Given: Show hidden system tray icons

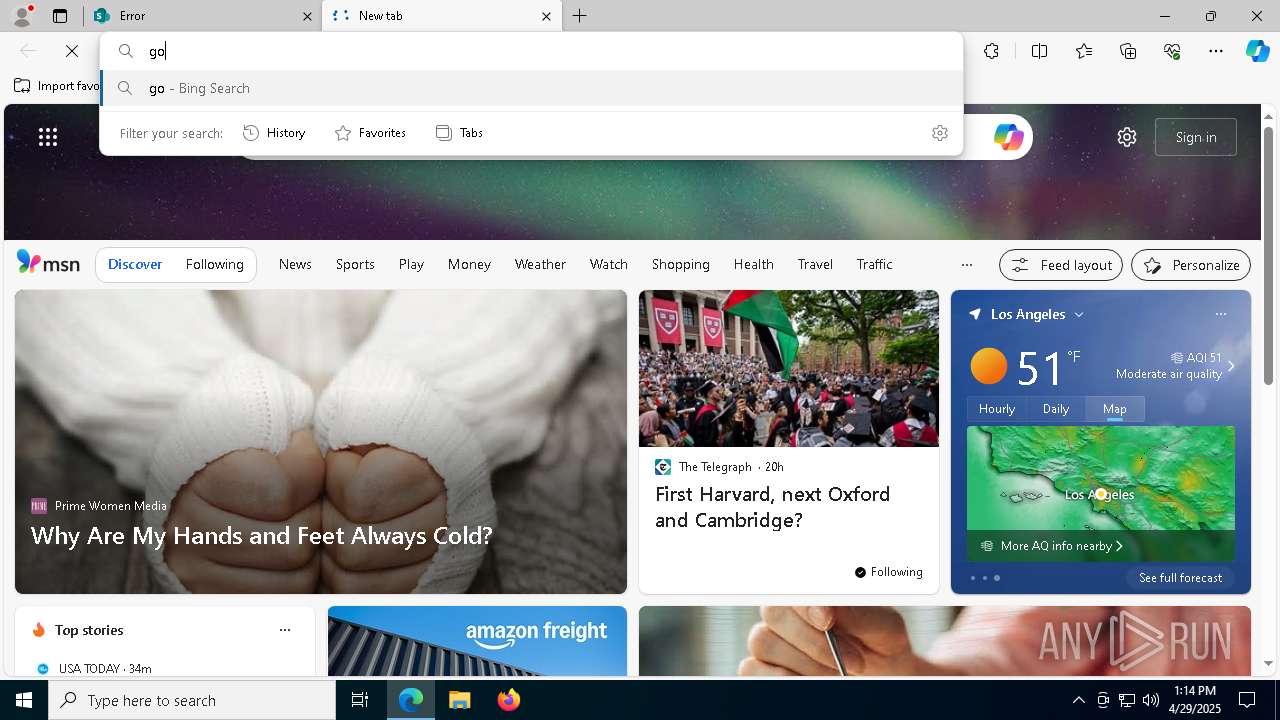Looking at the screenshot, I should (1078, 700).
